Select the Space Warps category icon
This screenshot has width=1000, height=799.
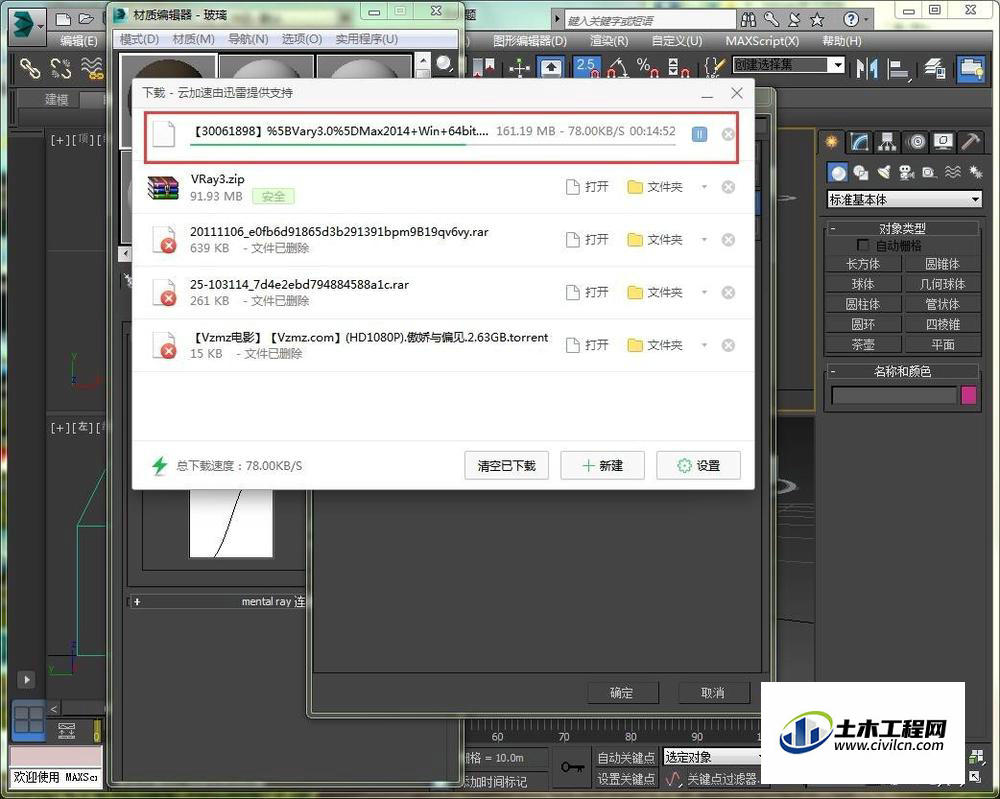[952, 172]
